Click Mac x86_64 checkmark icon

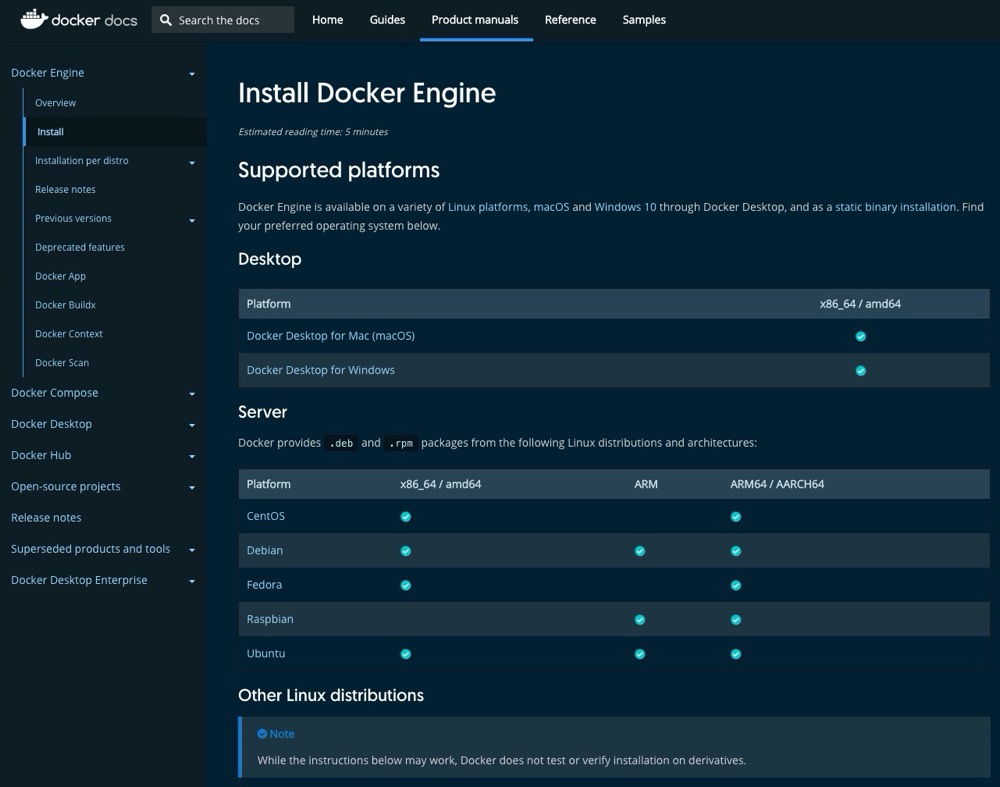click(860, 336)
